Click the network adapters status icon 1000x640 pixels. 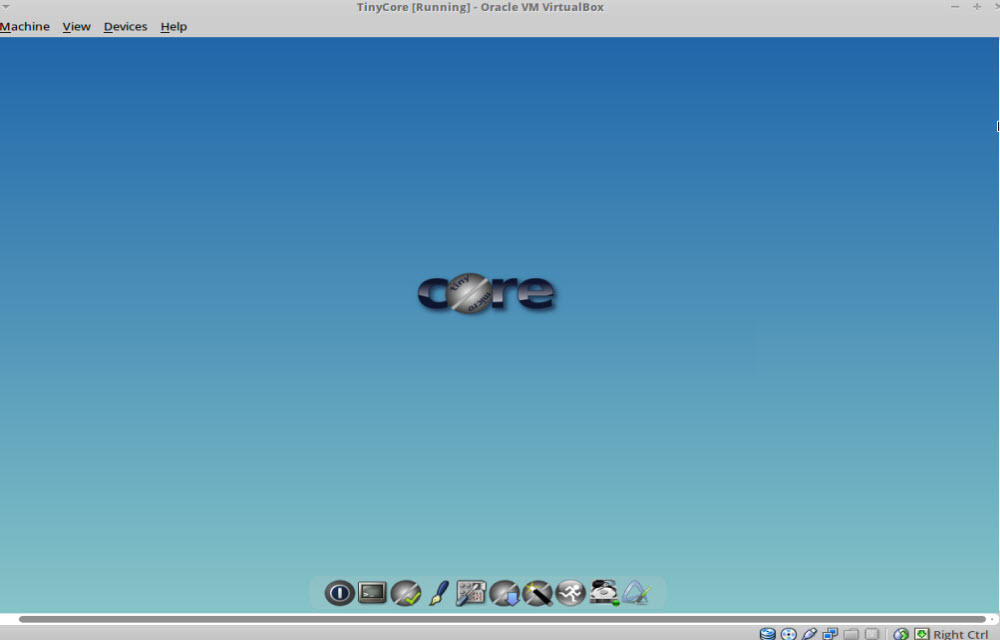pos(830,634)
